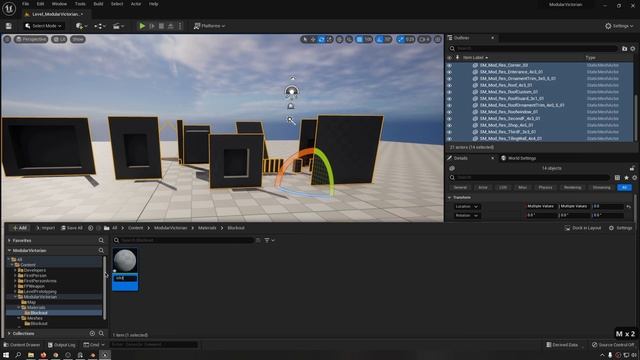Viewport: 640px width, 360px height.
Task: Click the Perspective view mode button
Action: click(31, 39)
